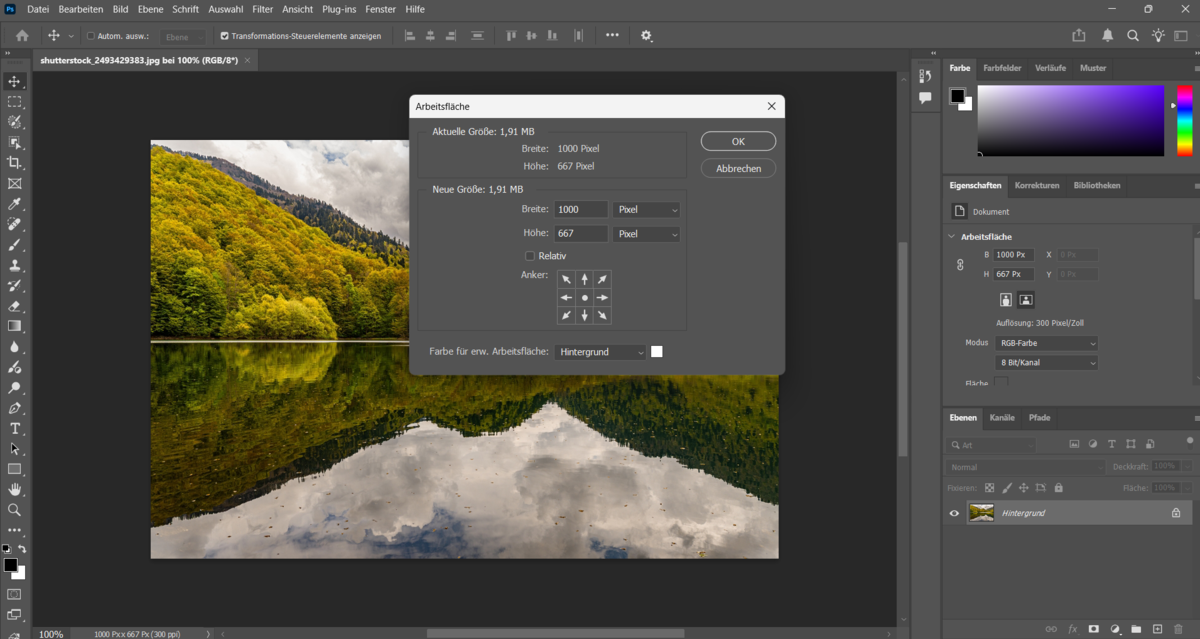1200x639 pixels.
Task: Select the Zoom tool
Action: (14, 509)
